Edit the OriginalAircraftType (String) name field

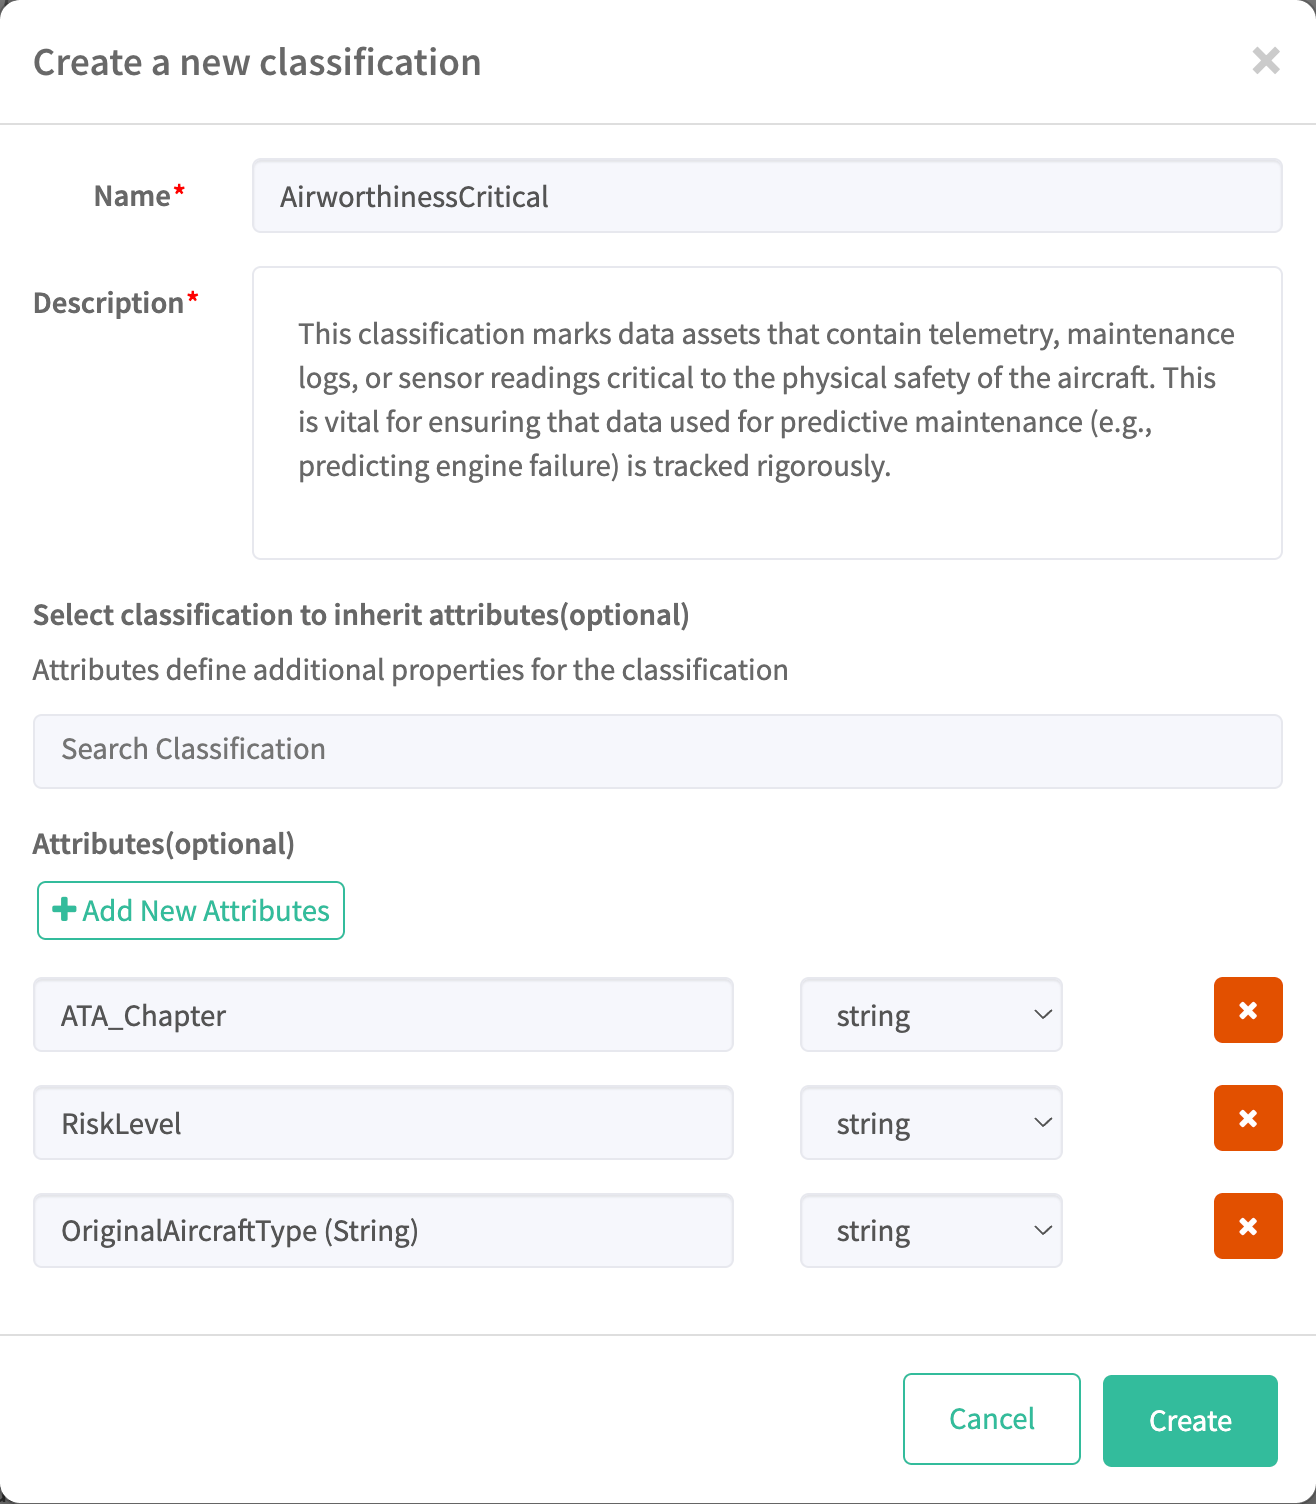click(x=383, y=1230)
